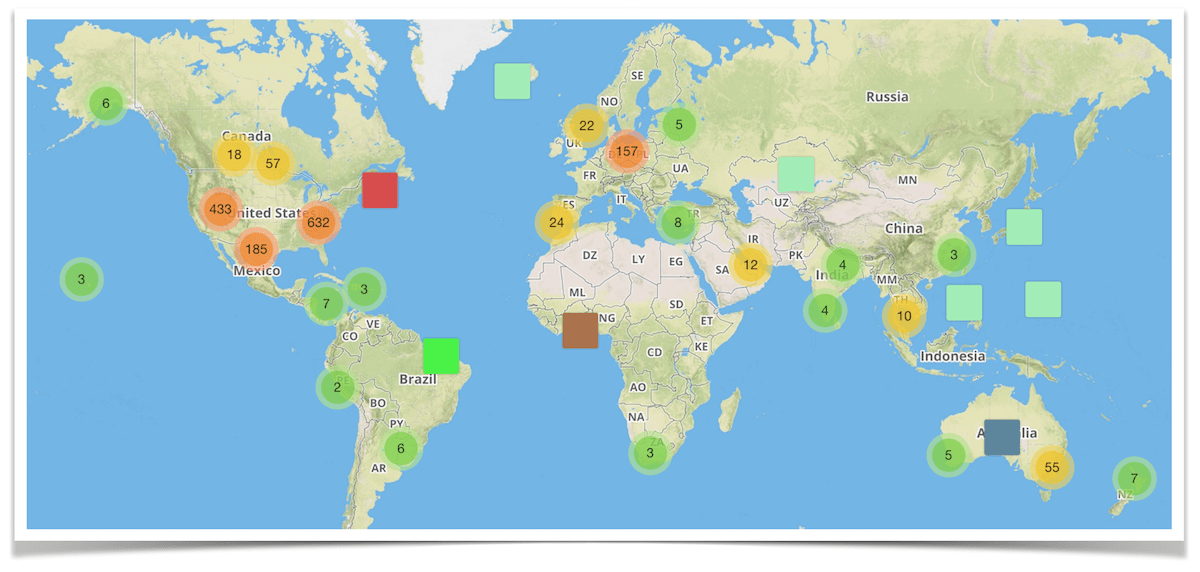
Task: Open the 18 cluster in western Canada
Action: (234, 155)
